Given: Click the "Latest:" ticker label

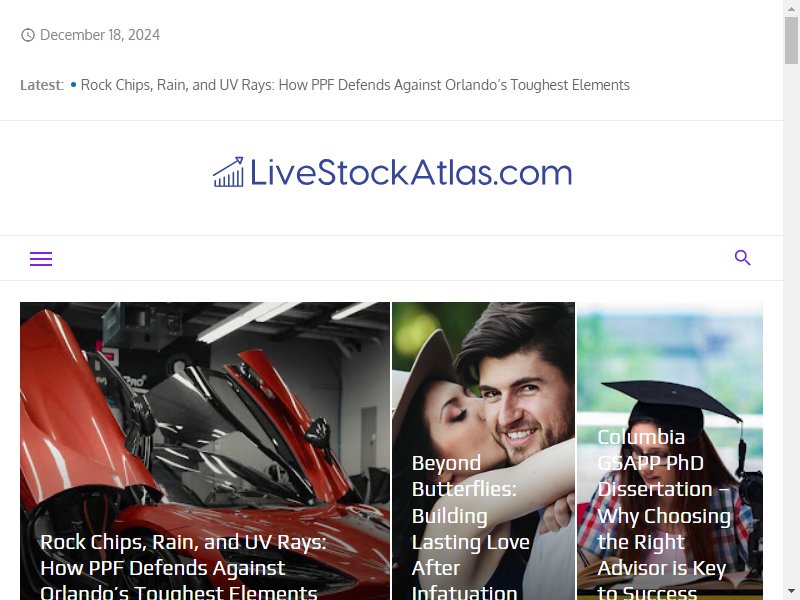Looking at the screenshot, I should [x=42, y=85].
